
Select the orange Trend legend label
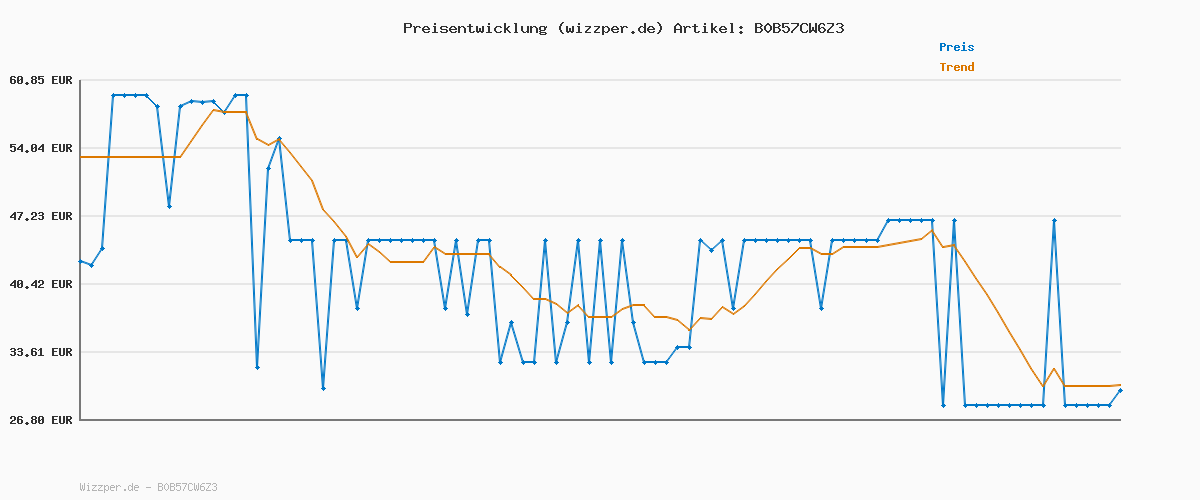click(x=956, y=67)
